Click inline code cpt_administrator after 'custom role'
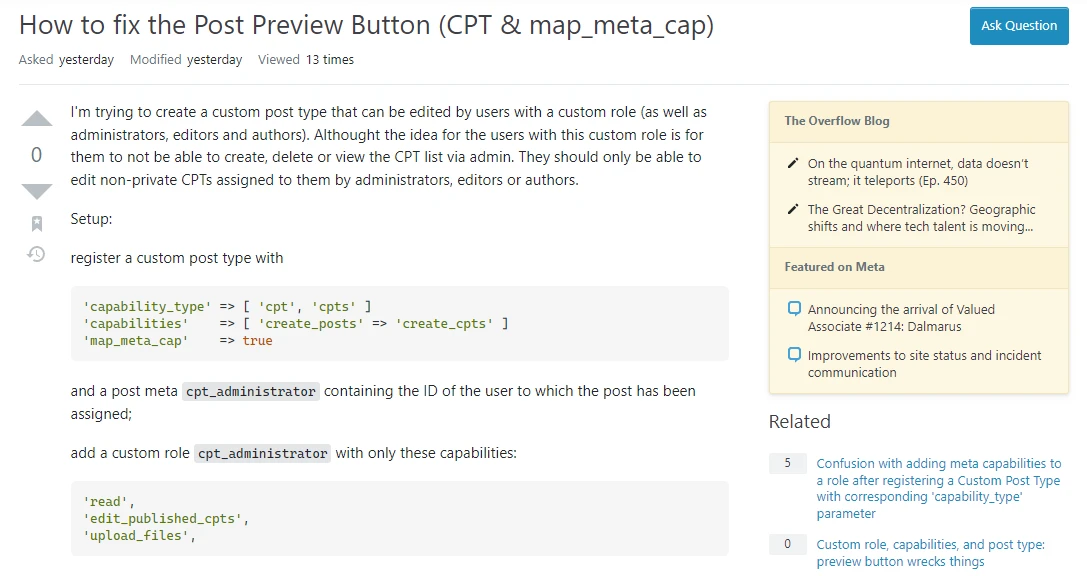The width and height of the screenshot is (1087, 576). [x=262, y=453]
